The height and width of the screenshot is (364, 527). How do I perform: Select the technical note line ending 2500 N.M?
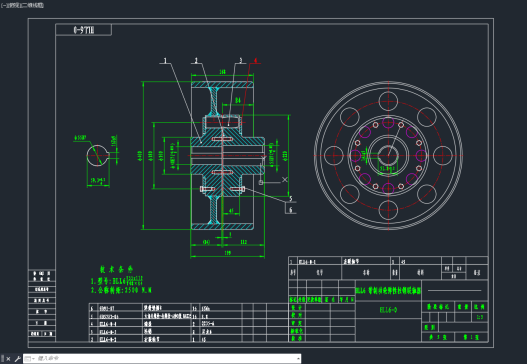tap(121, 290)
